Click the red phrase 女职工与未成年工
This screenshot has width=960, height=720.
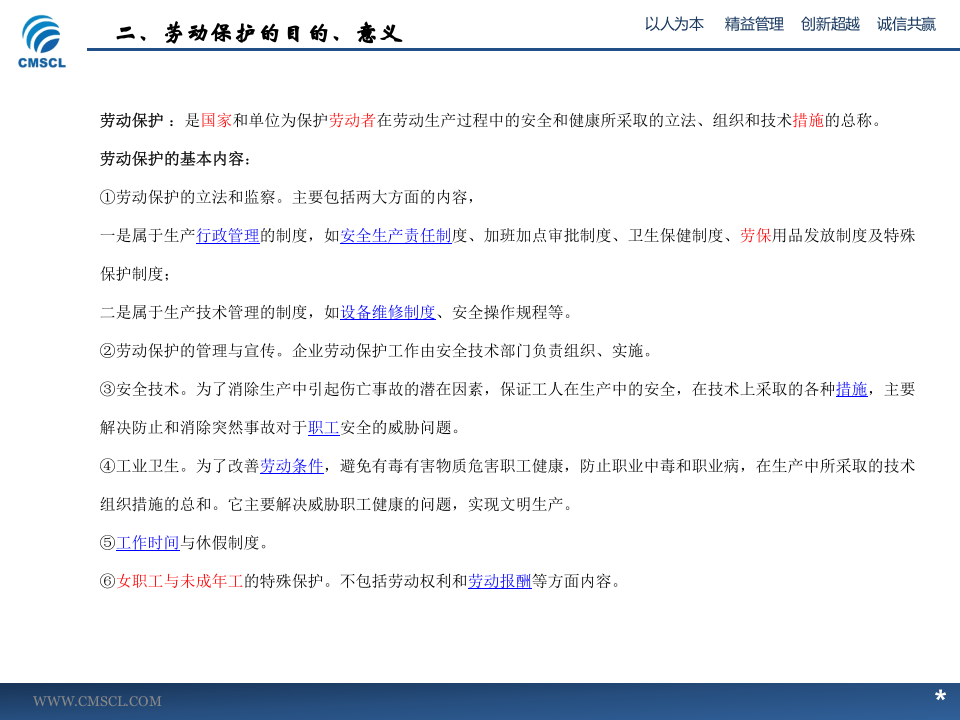pos(180,582)
